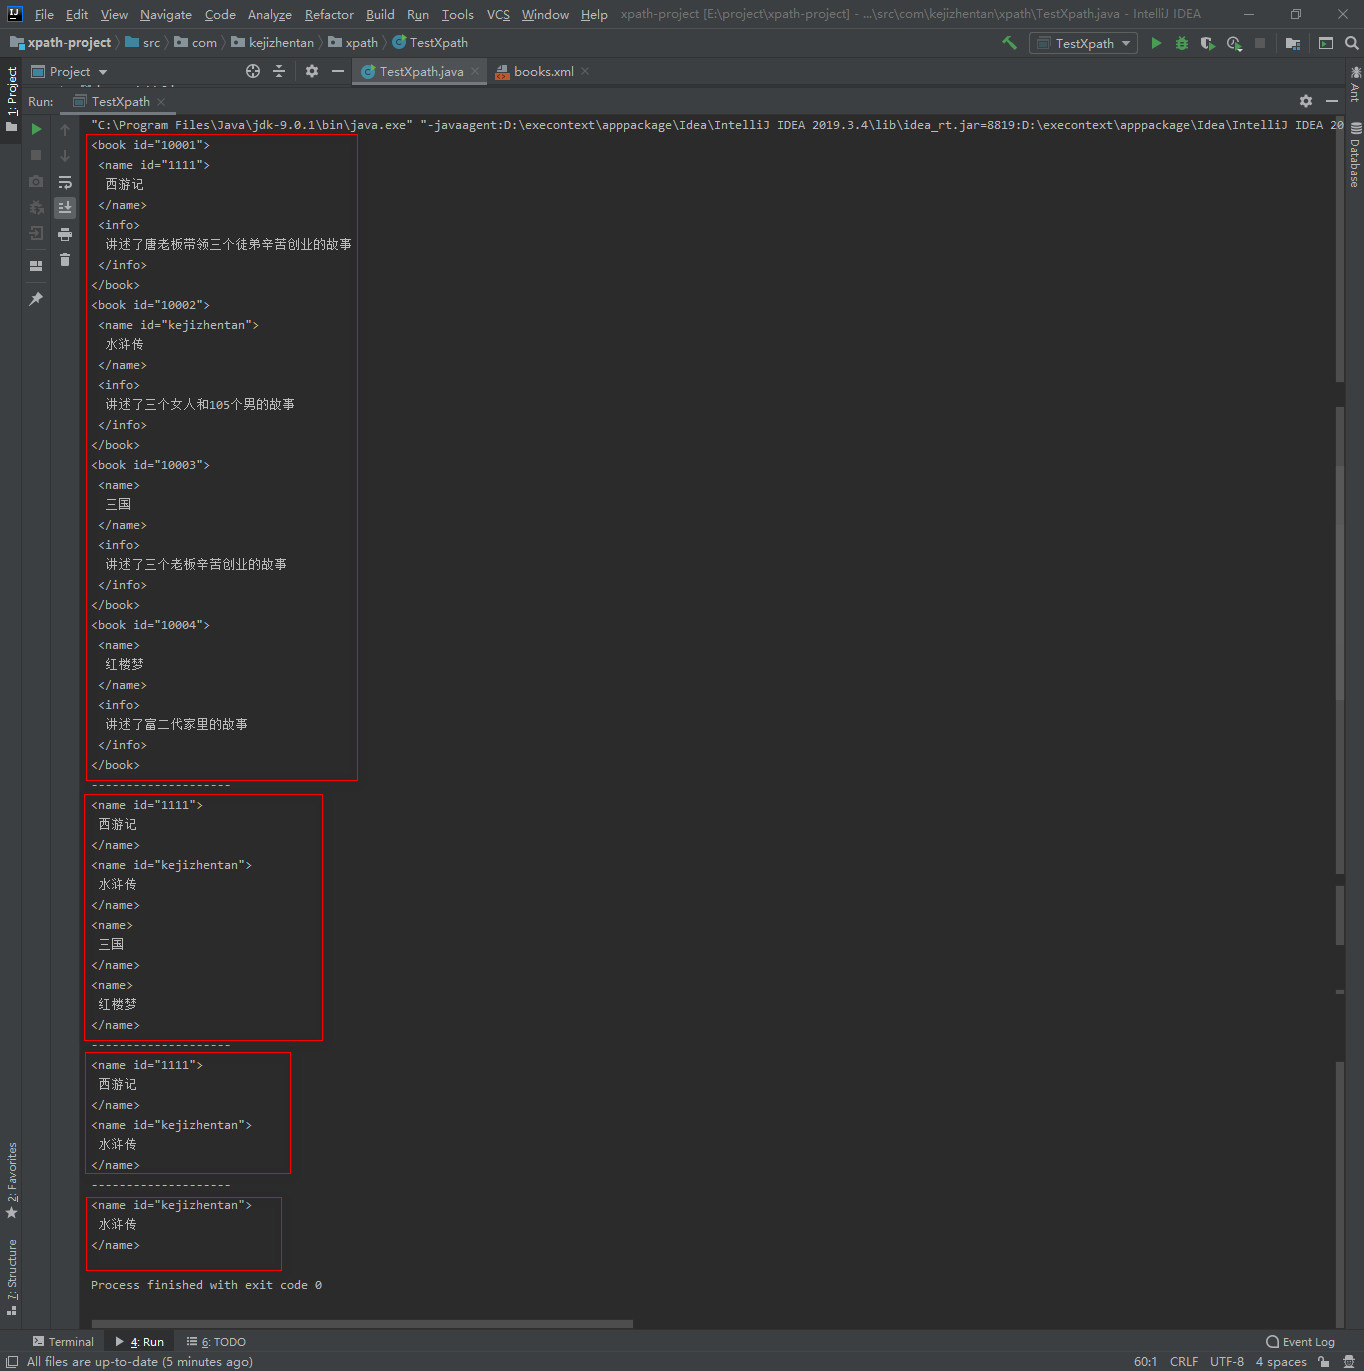This screenshot has height=1371, width=1364.
Task: Open the Terminal tool window
Action: 63,1342
